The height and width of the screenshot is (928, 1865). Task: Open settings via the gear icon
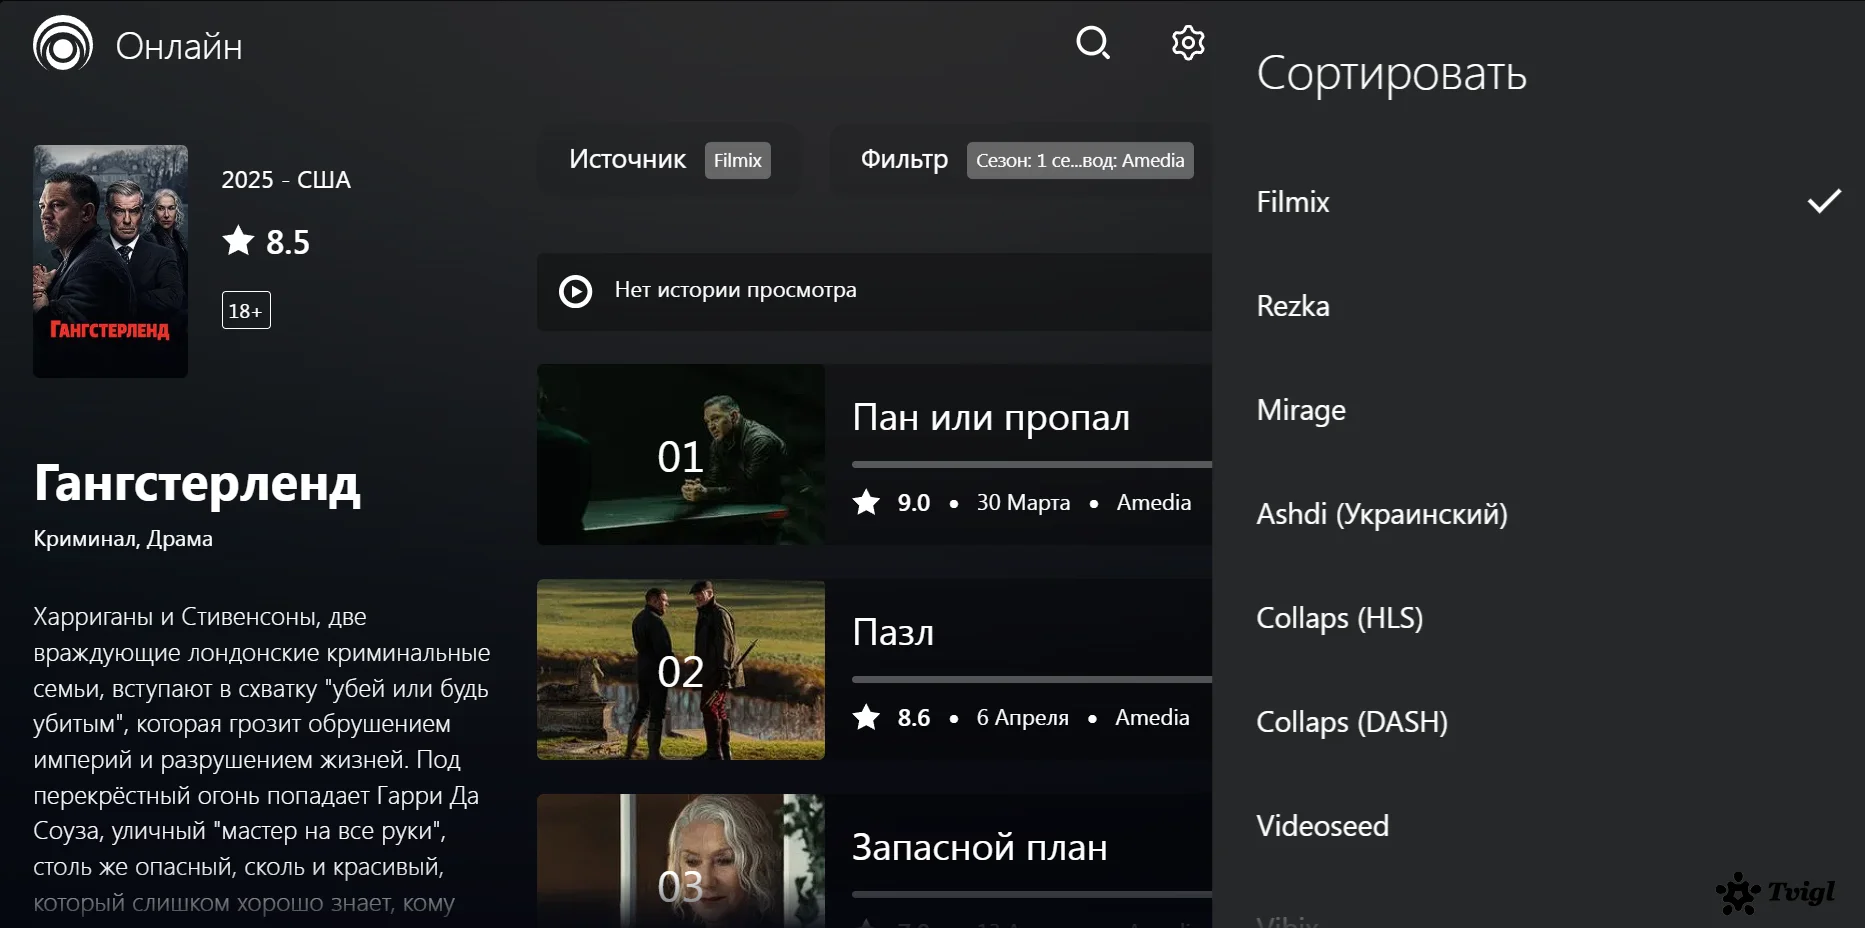(1188, 43)
